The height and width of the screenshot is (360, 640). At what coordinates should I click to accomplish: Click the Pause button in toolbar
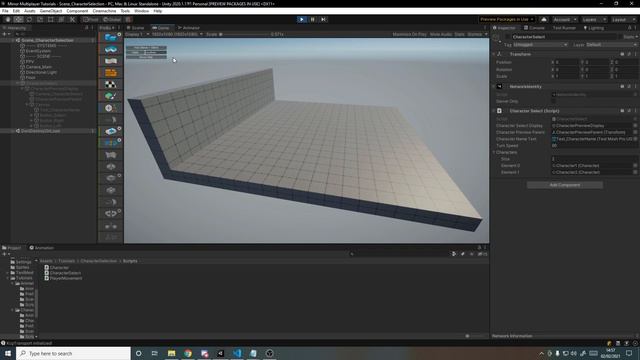[313, 19]
